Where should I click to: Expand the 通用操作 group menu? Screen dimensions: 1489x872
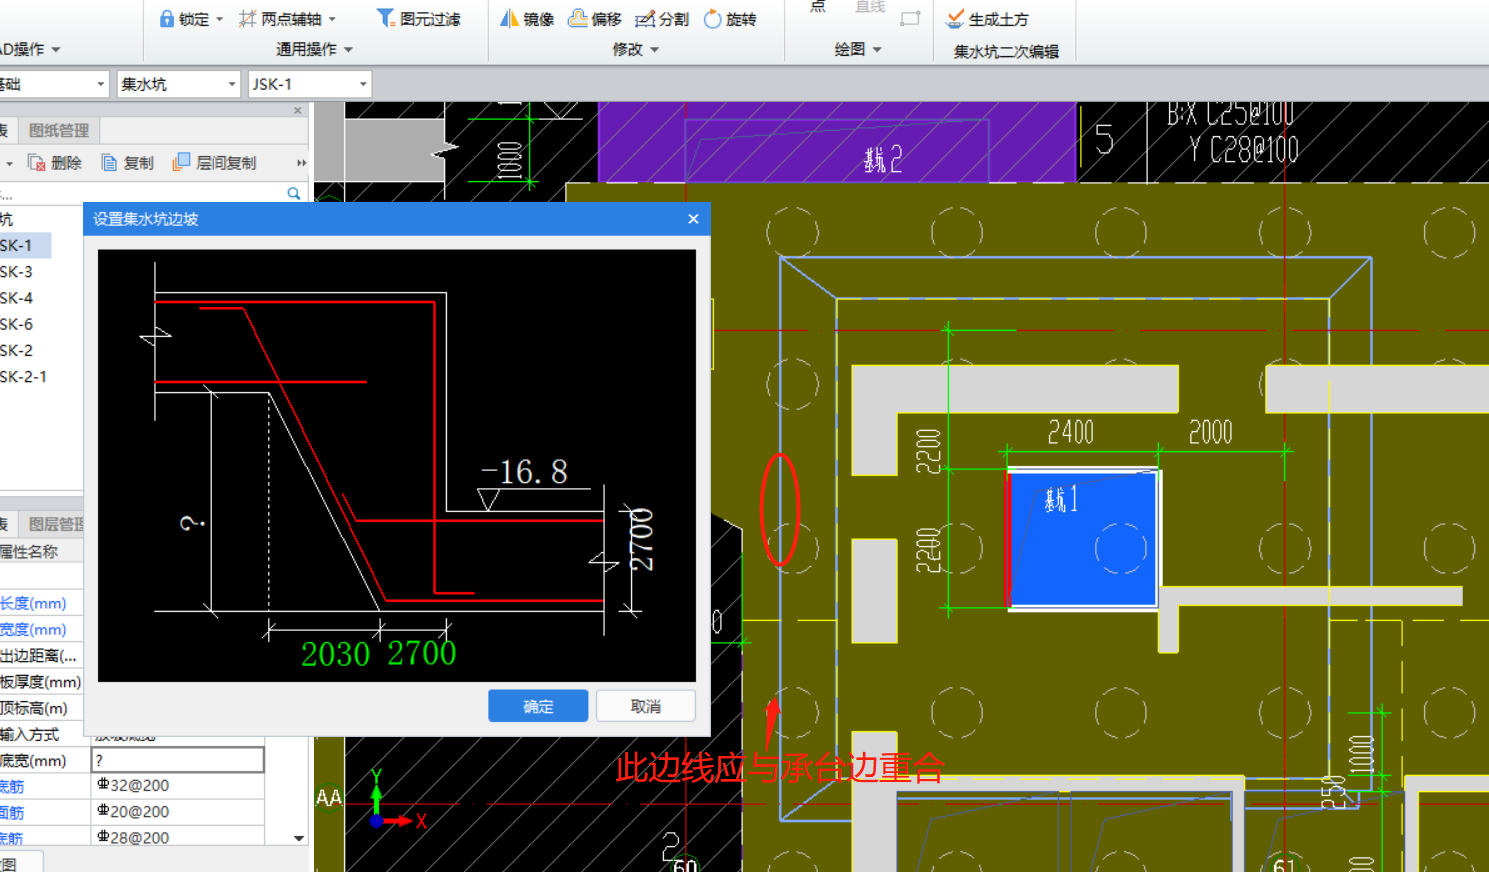click(314, 49)
